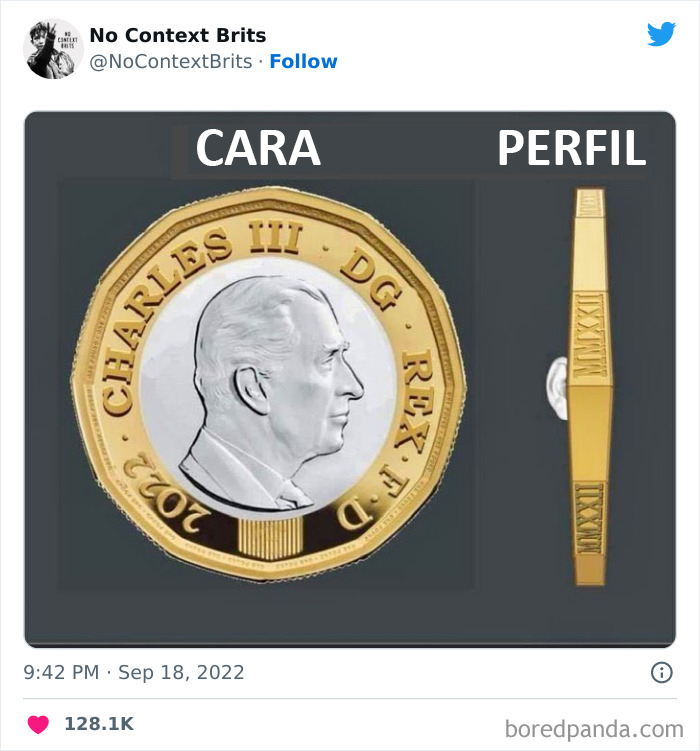Open the No Context Brits profile avatar
700x751 pixels.
53,48
